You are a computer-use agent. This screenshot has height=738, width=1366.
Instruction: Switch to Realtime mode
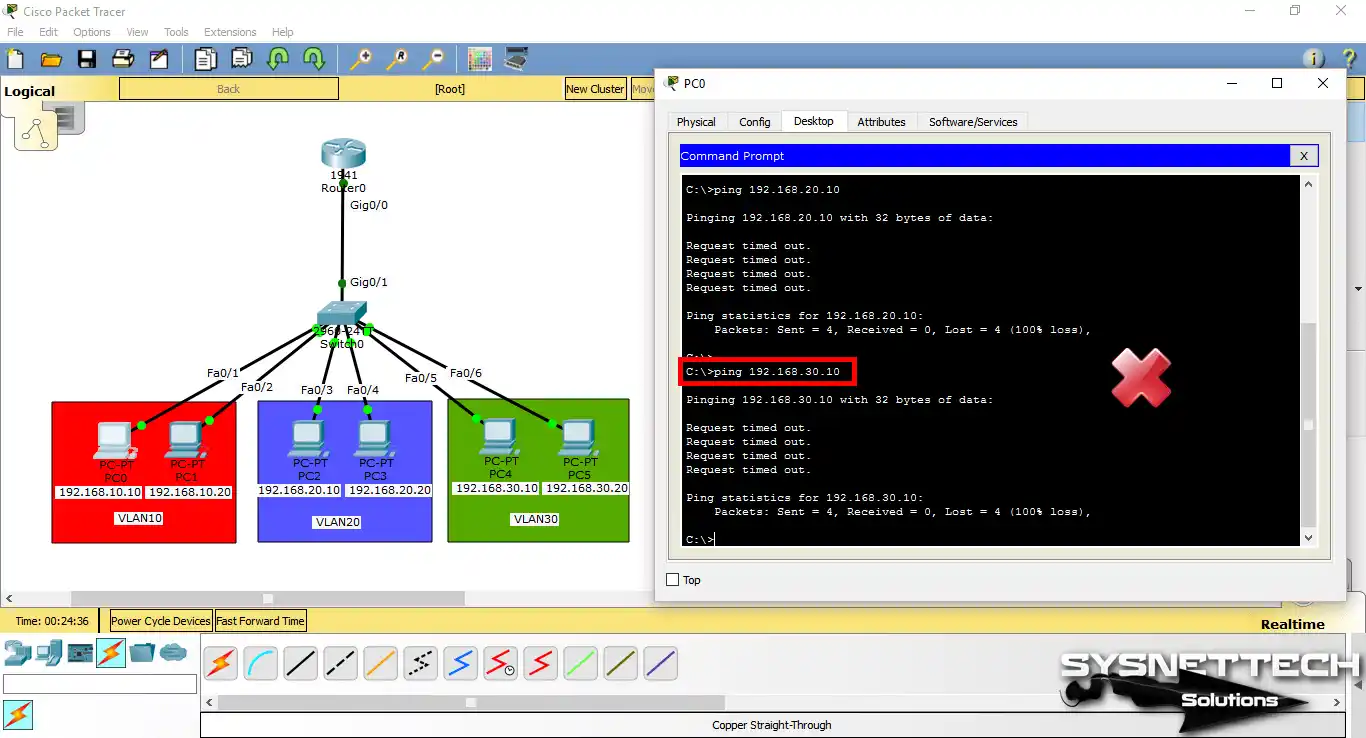[1292, 623]
